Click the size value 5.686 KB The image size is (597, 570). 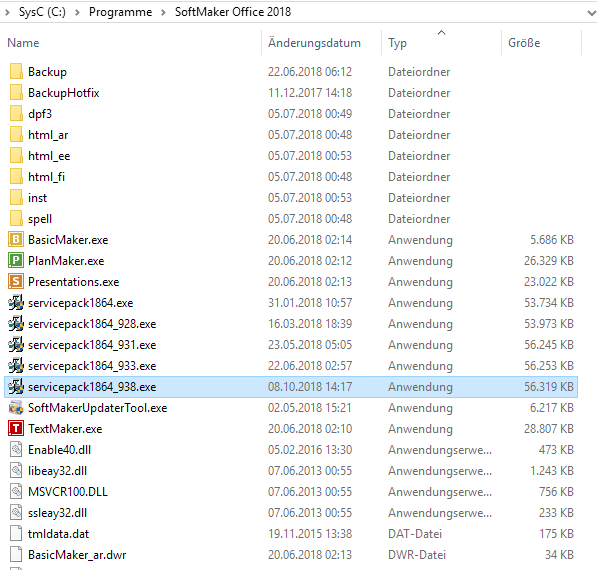click(x=552, y=240)
